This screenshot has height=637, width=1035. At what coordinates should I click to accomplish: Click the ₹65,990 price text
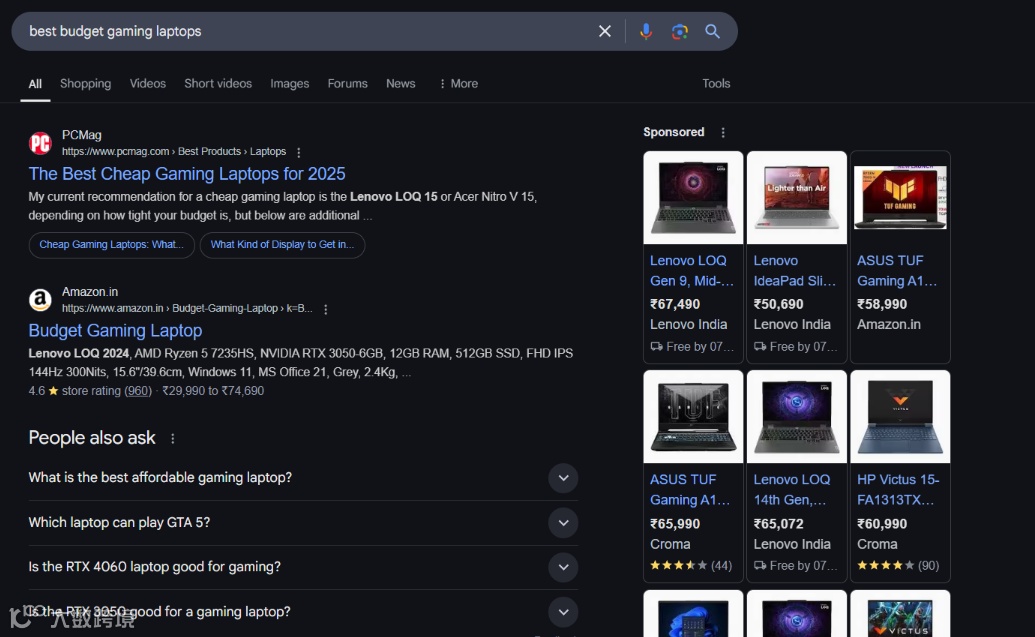tap(675, 524)
